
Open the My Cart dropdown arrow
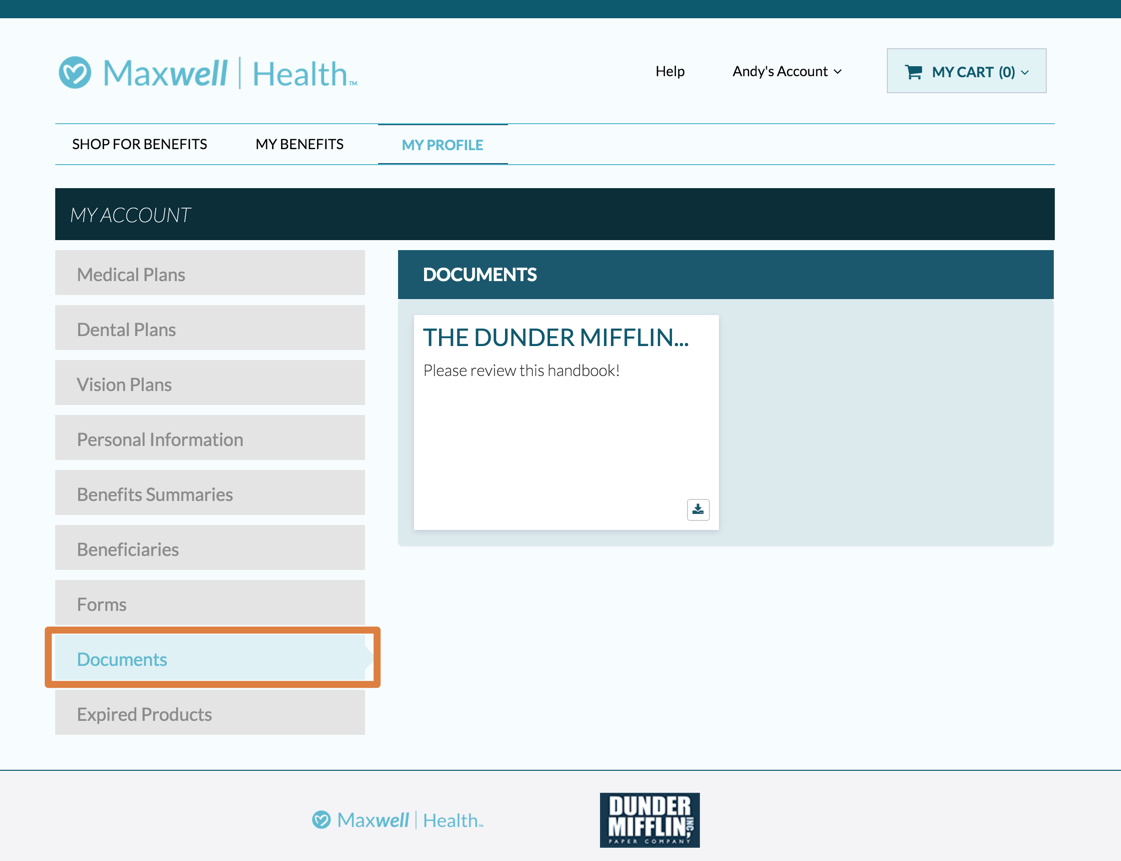(x=1025, y=72)
